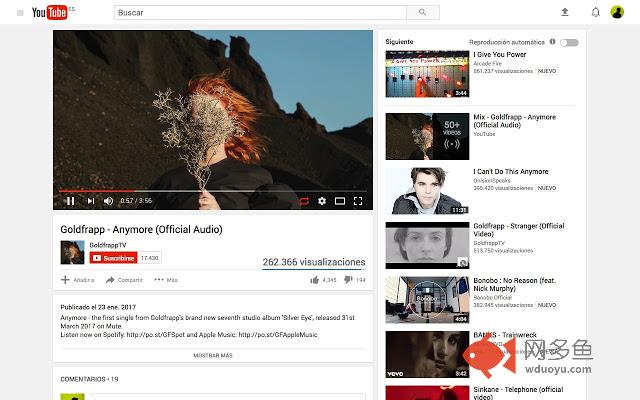Screen dimensions: 640x400
Task: Open the Más options menu
Action: [x=166, y=280]
